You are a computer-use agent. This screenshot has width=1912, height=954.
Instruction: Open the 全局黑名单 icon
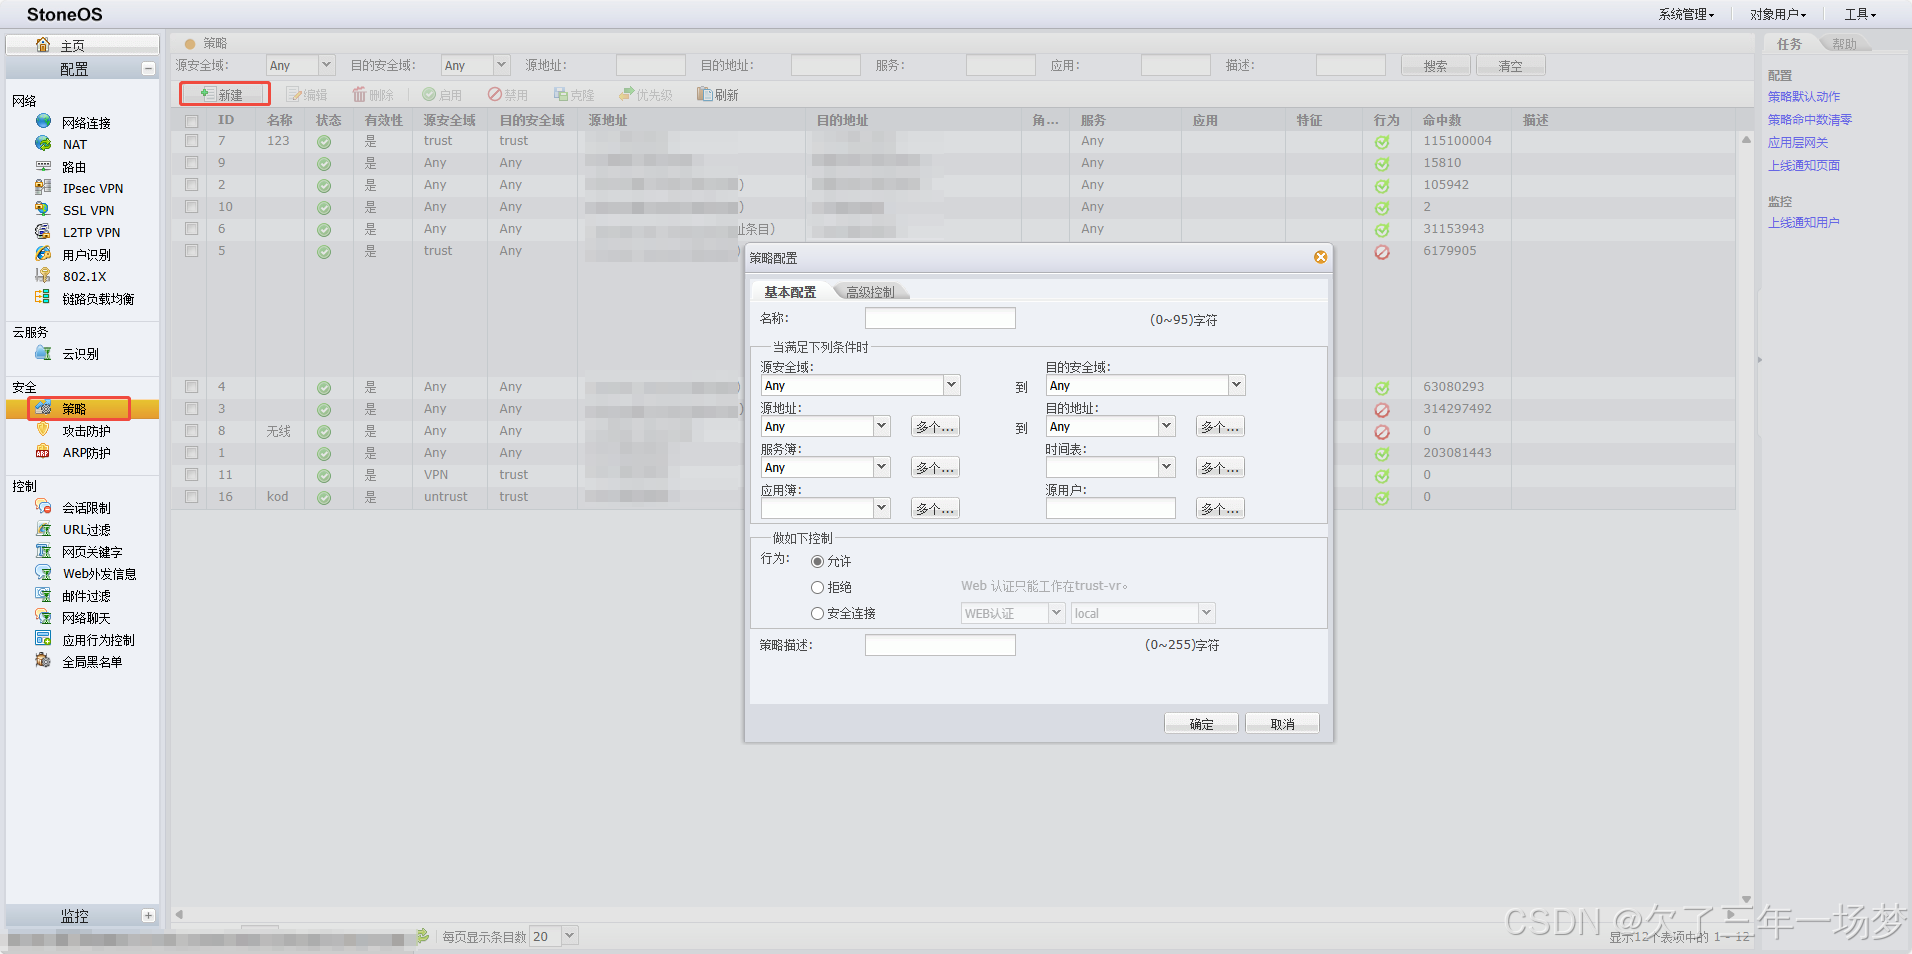point(43,661)
